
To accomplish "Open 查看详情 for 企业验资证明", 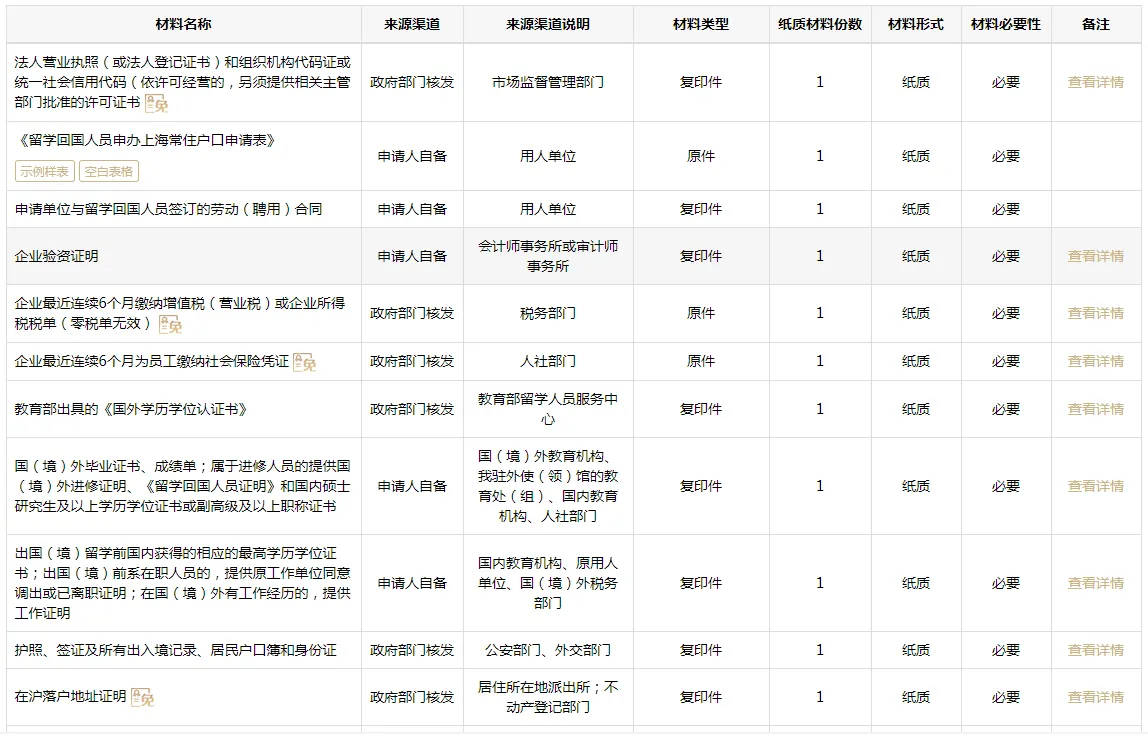I will pyautogui.click(x=1096, y=255).
